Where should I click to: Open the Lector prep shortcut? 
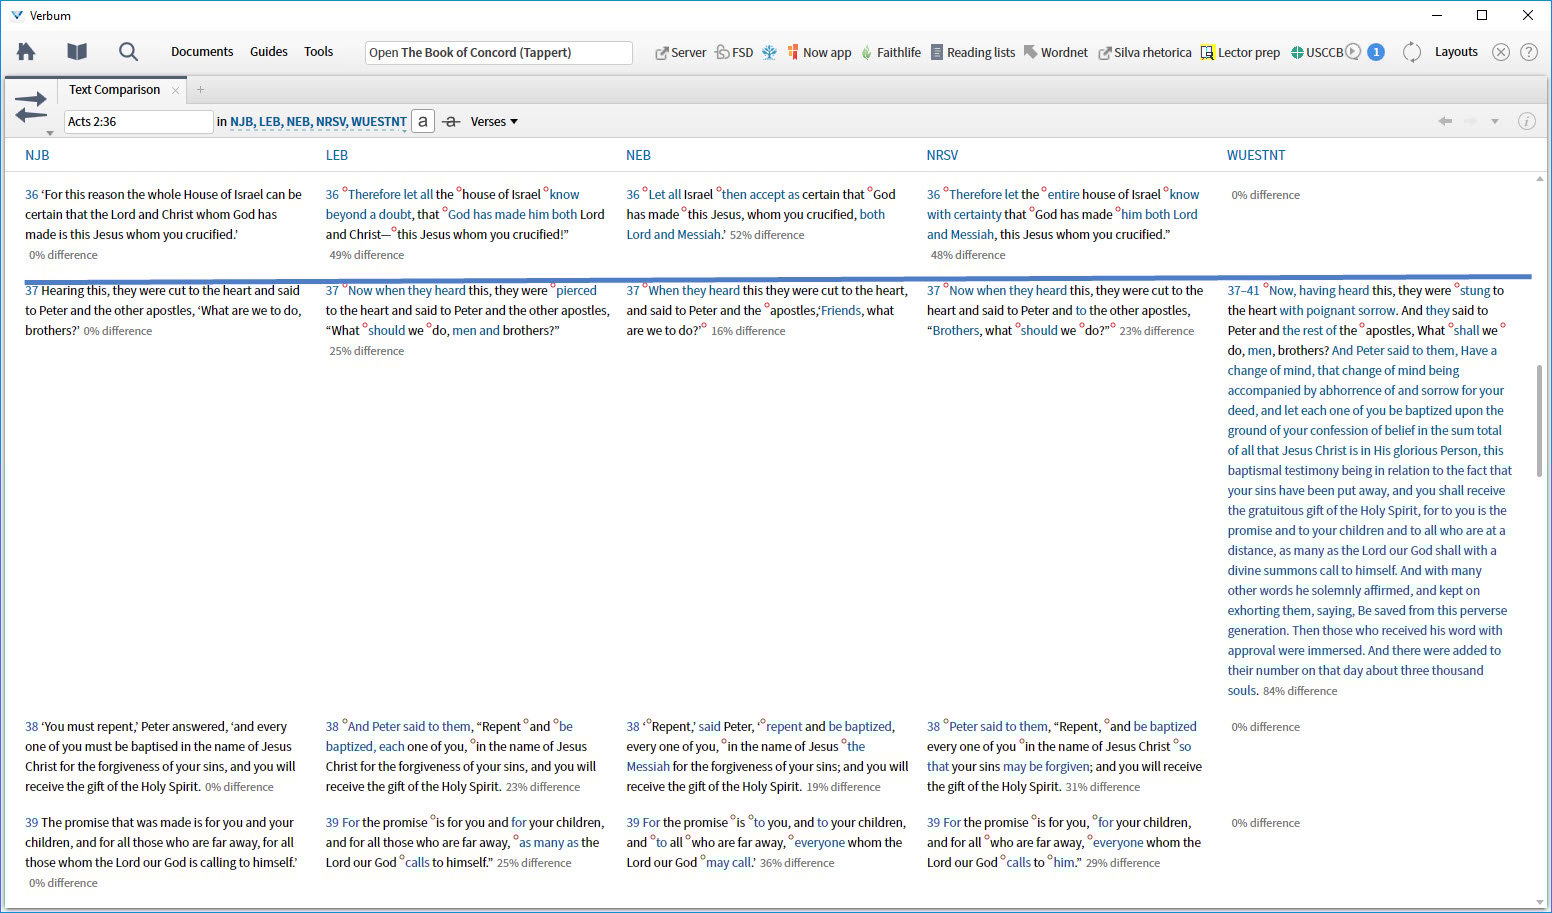tap(1240, 51)
